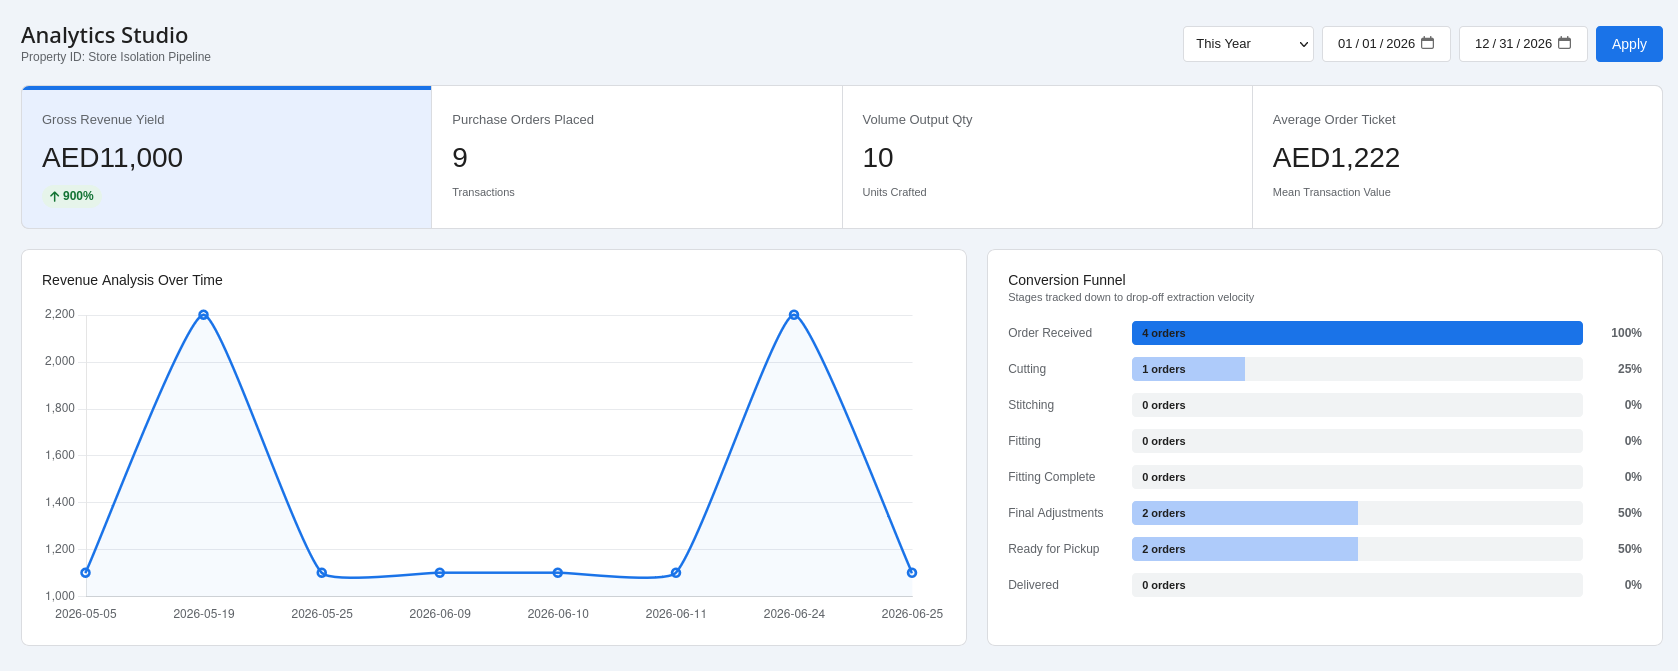Click the 900% increase arrow badge
The width and height of the screenshot is (1678, 671).
[72, 196]
